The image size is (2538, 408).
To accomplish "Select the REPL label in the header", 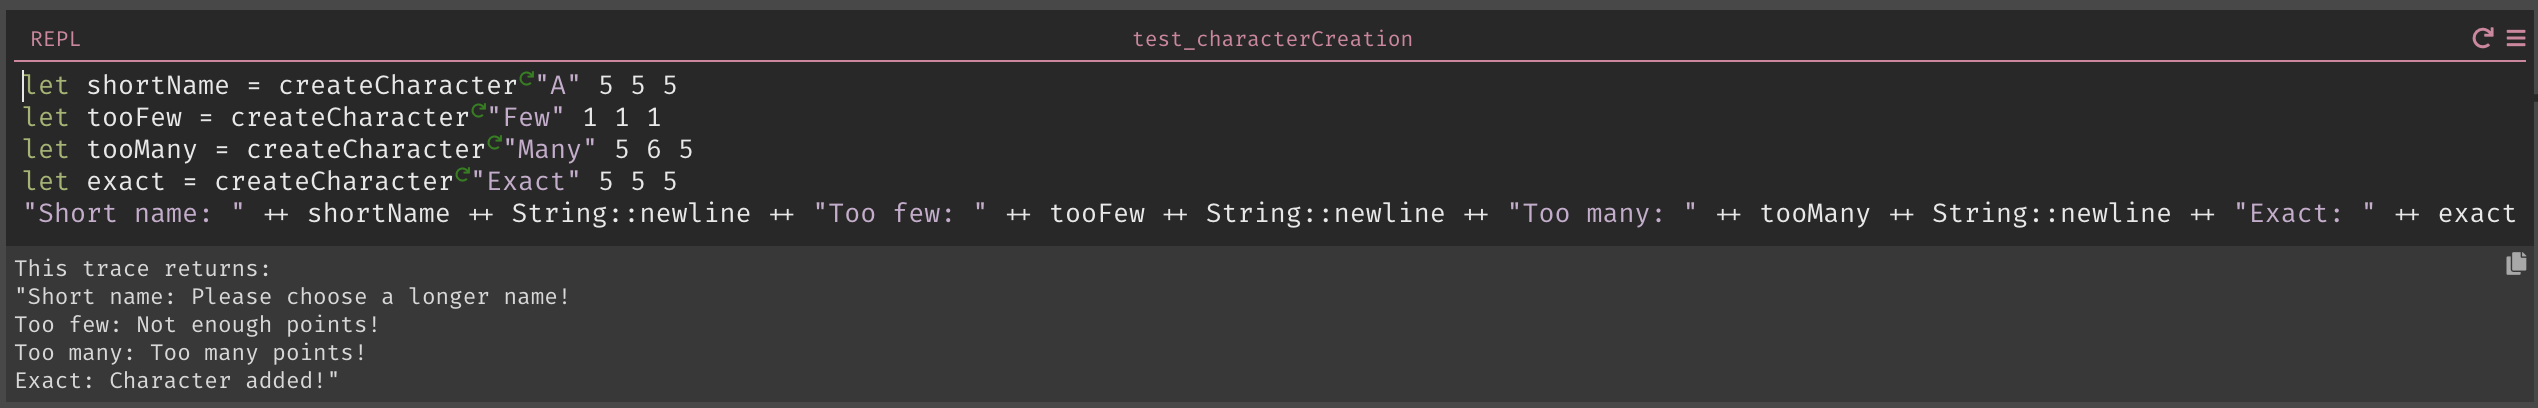I will (55, 39).
